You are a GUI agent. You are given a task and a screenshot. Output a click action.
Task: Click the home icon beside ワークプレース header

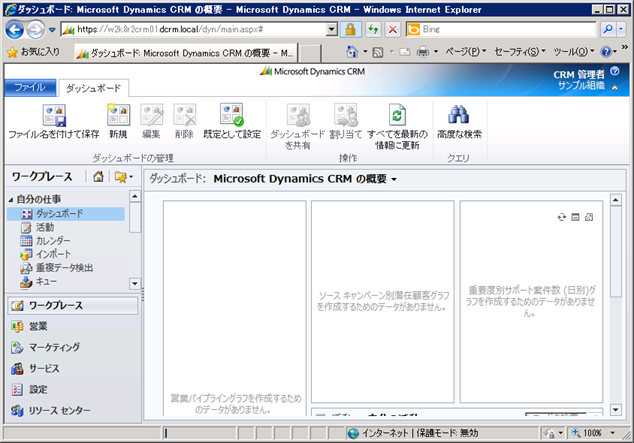pos(98,177)
